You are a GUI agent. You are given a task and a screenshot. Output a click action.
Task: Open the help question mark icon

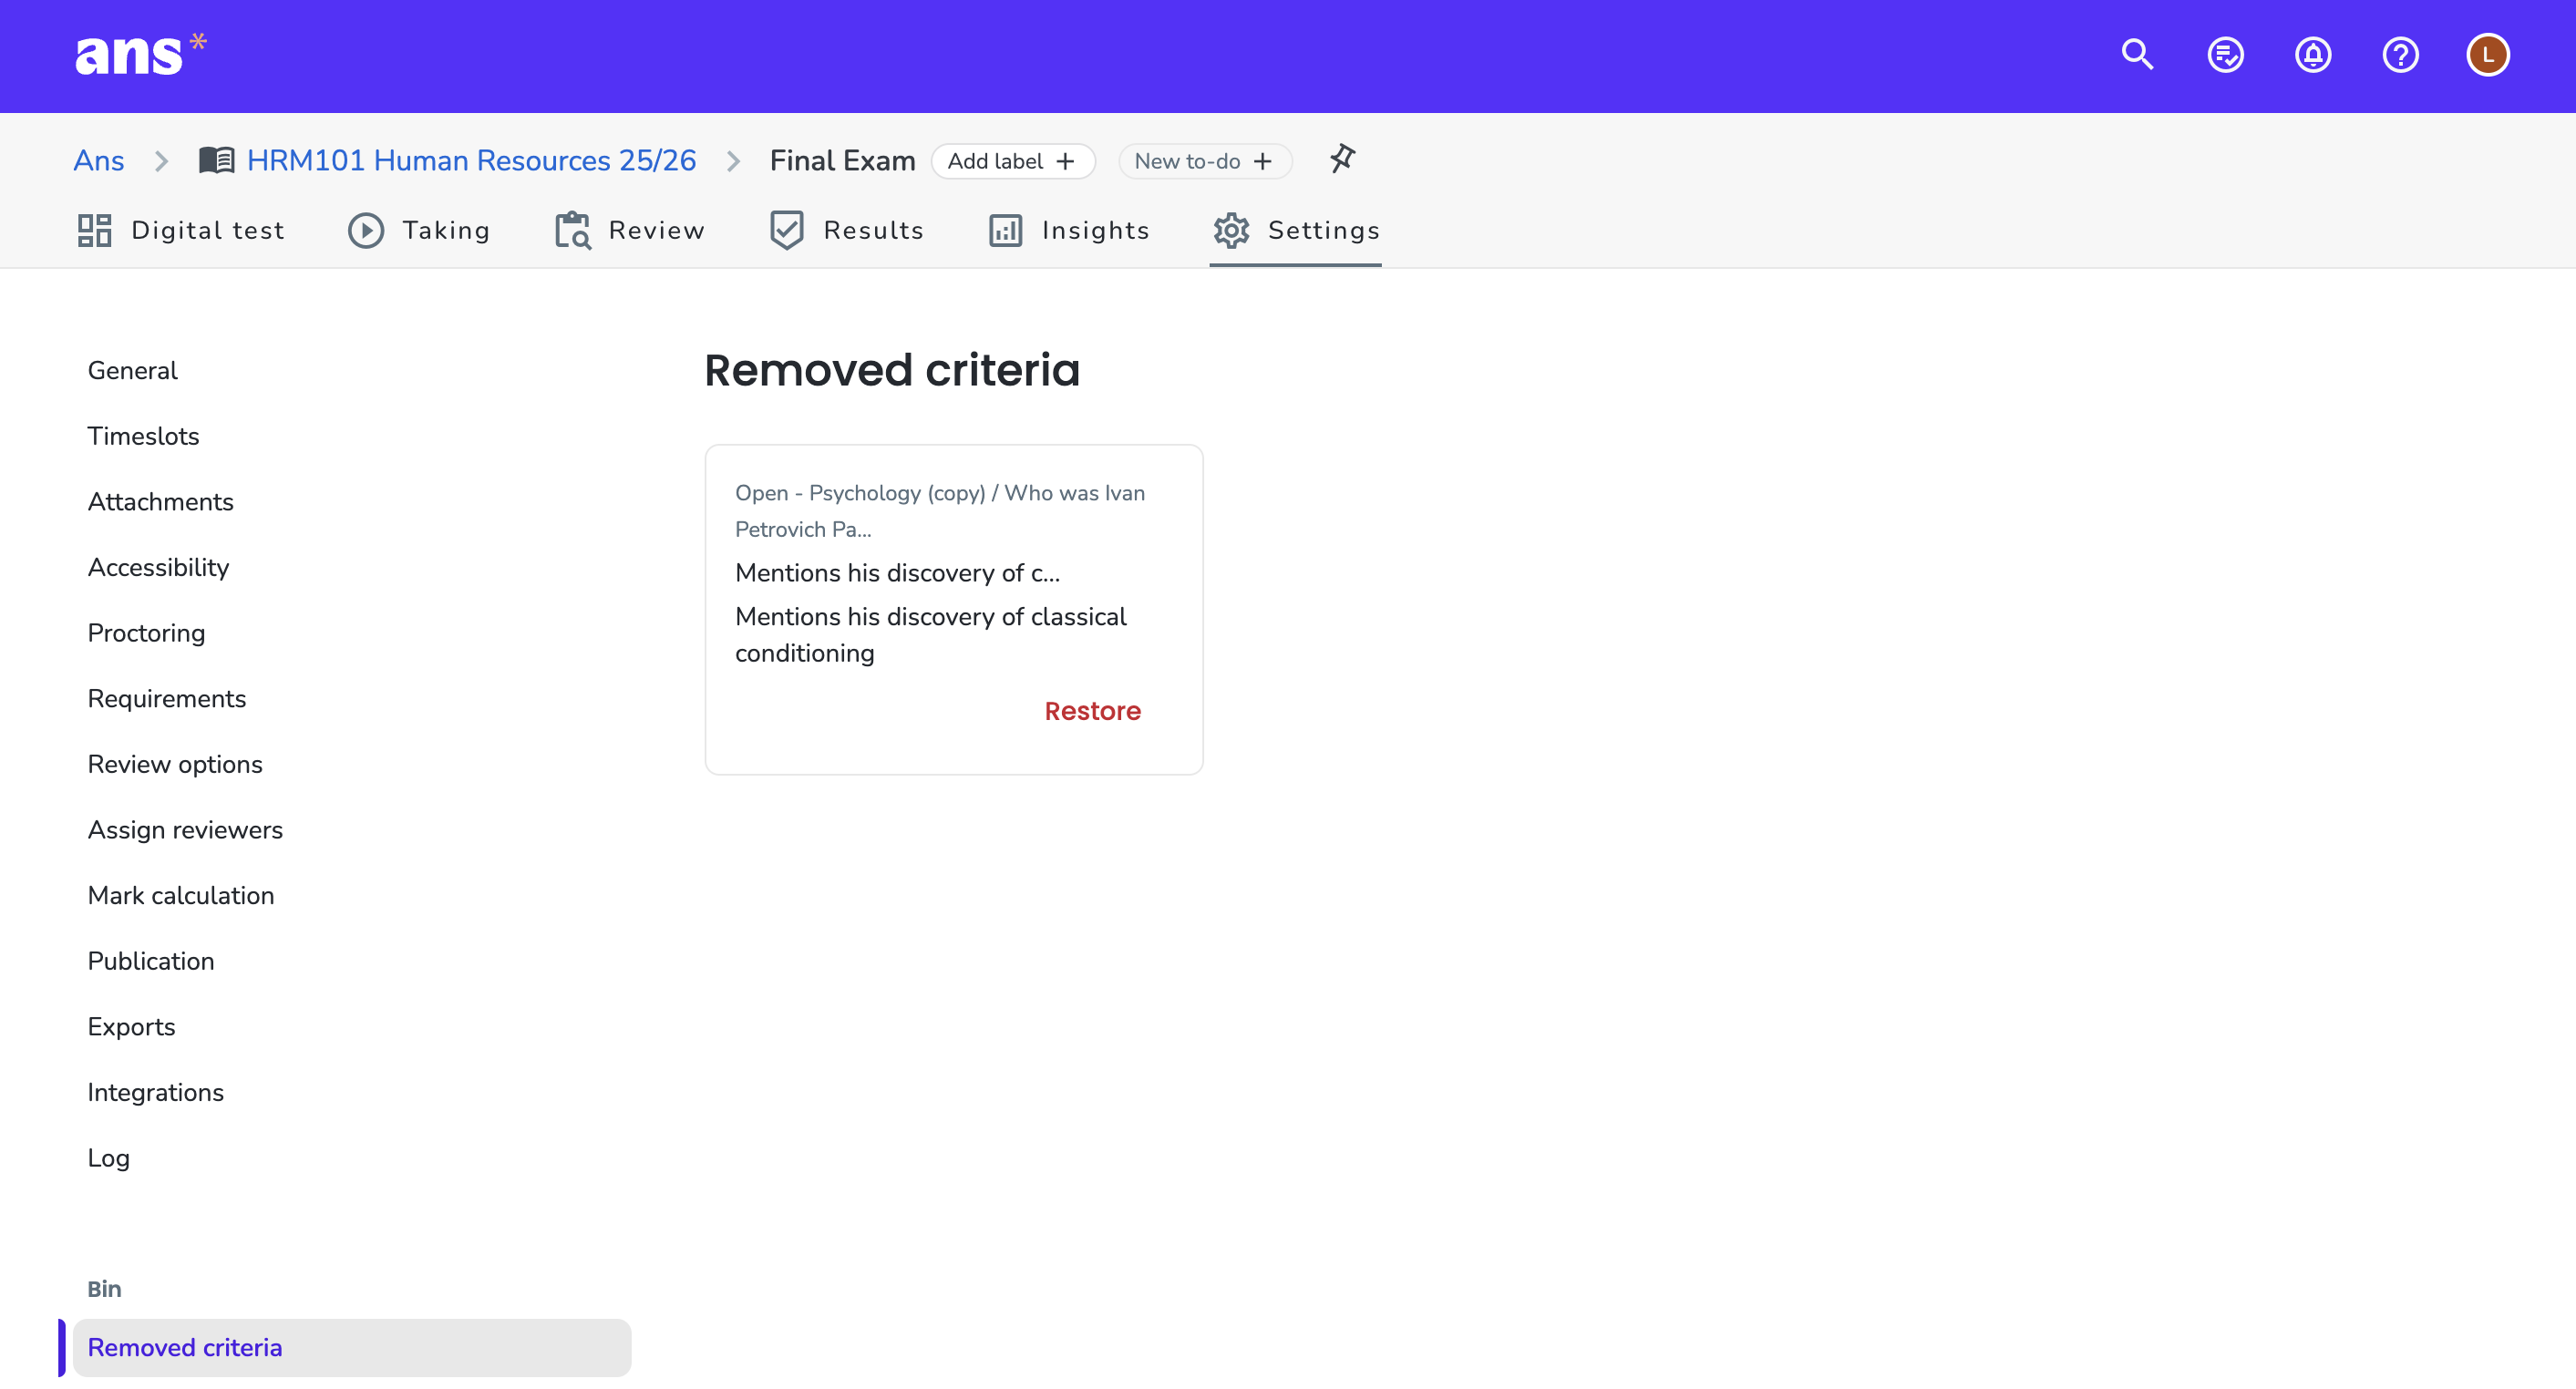2400,55
